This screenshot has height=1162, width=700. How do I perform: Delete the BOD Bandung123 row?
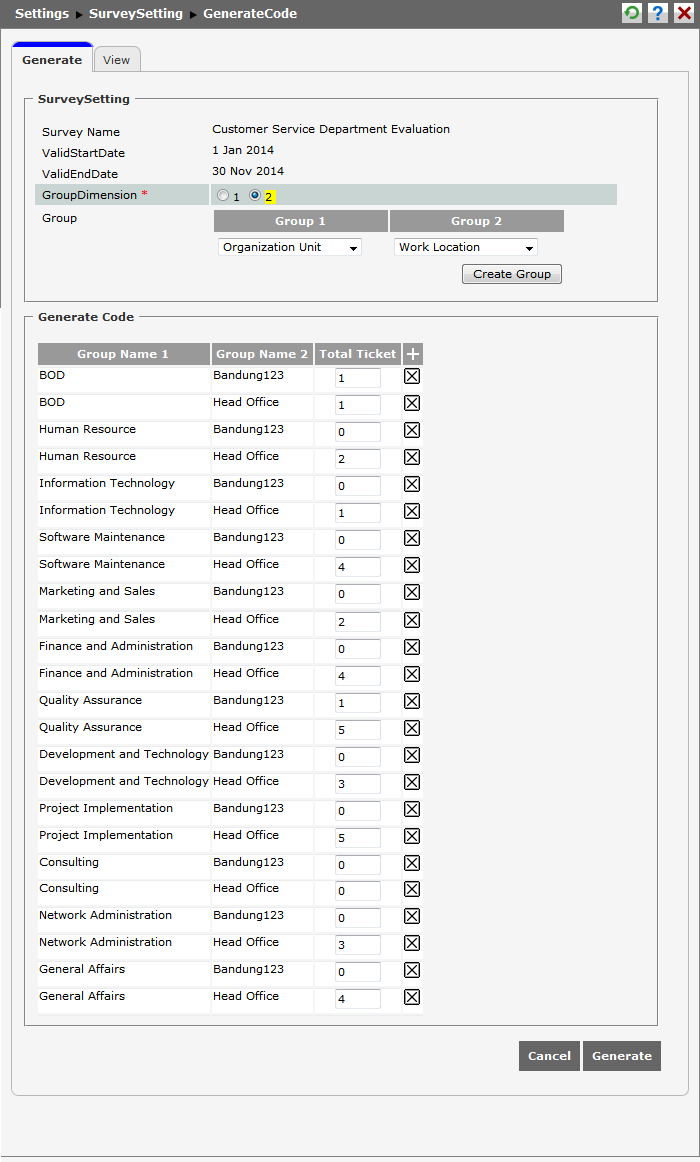pos(412,377)
